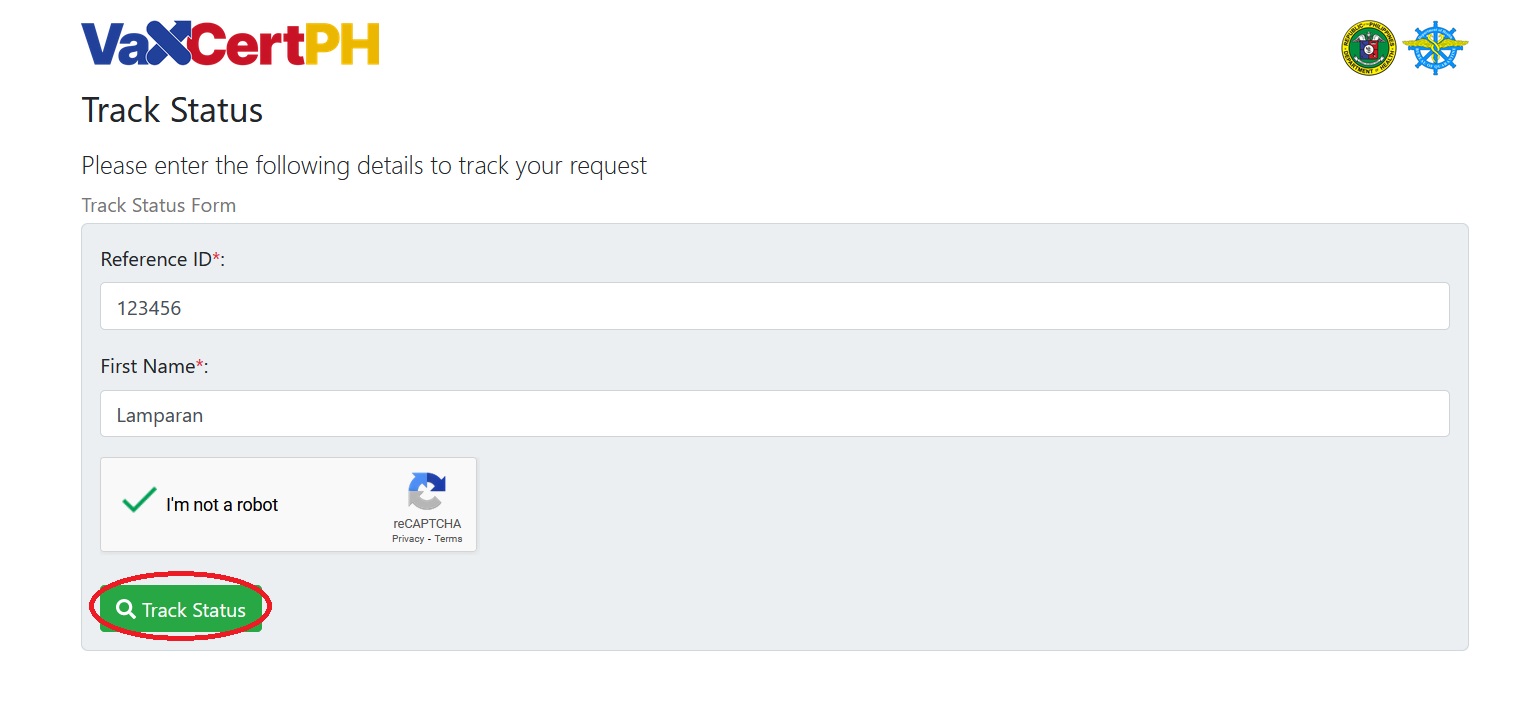1534x727 pixels.
Task: Click the Reference ID input field
Action: 774,307
